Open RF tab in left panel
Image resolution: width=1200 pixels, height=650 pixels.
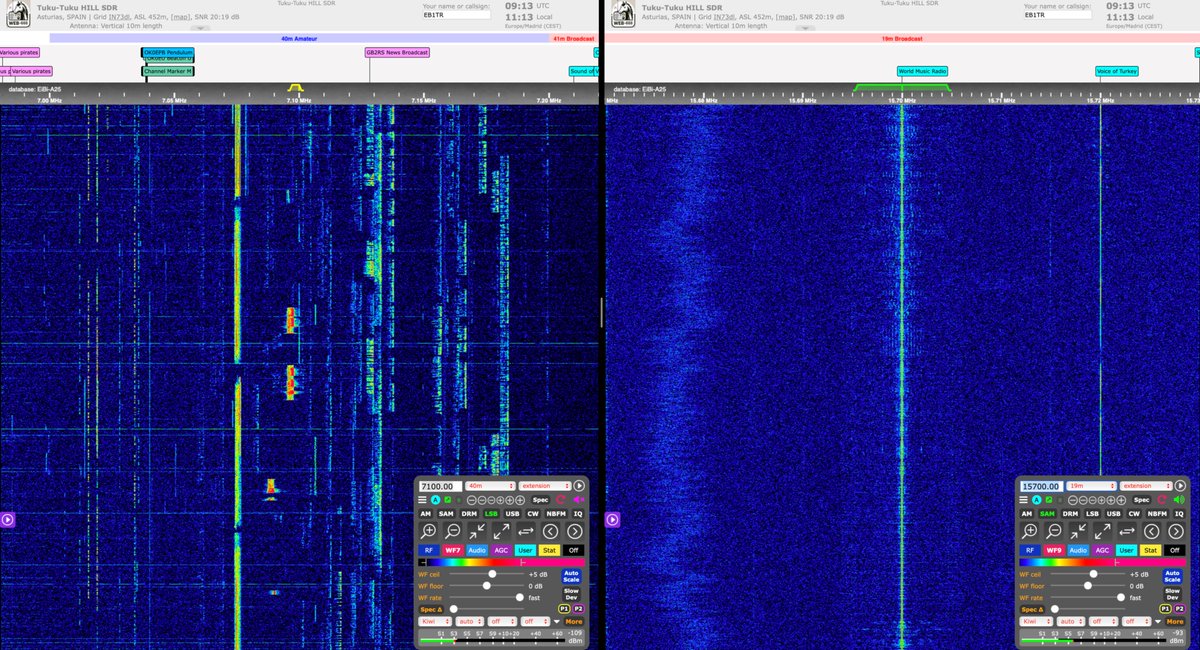point(429,551)
